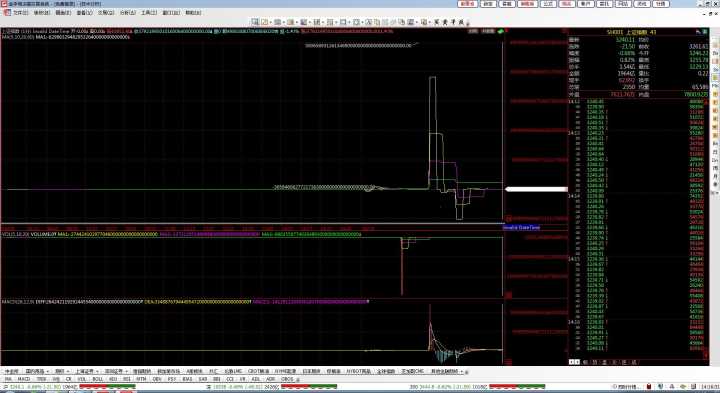Click the small green icon atop the quote panel

tap(705, 32)
